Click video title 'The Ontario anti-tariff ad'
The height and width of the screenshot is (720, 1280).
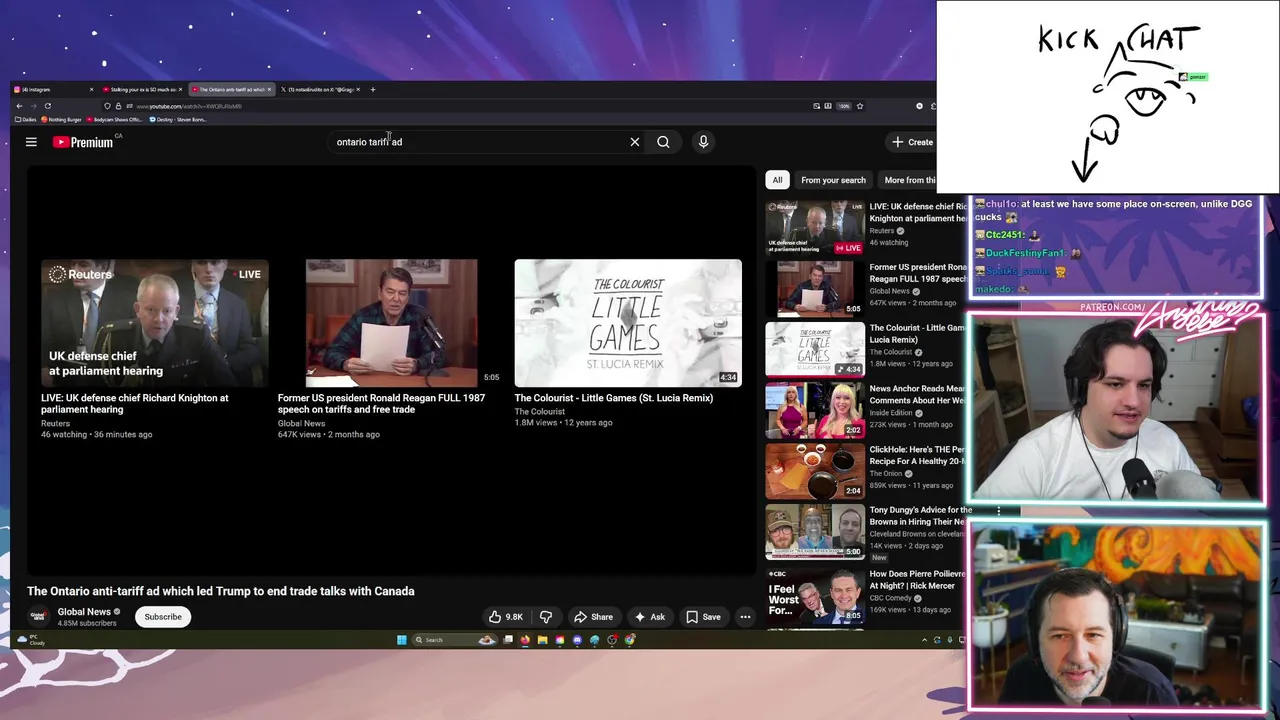220,591
